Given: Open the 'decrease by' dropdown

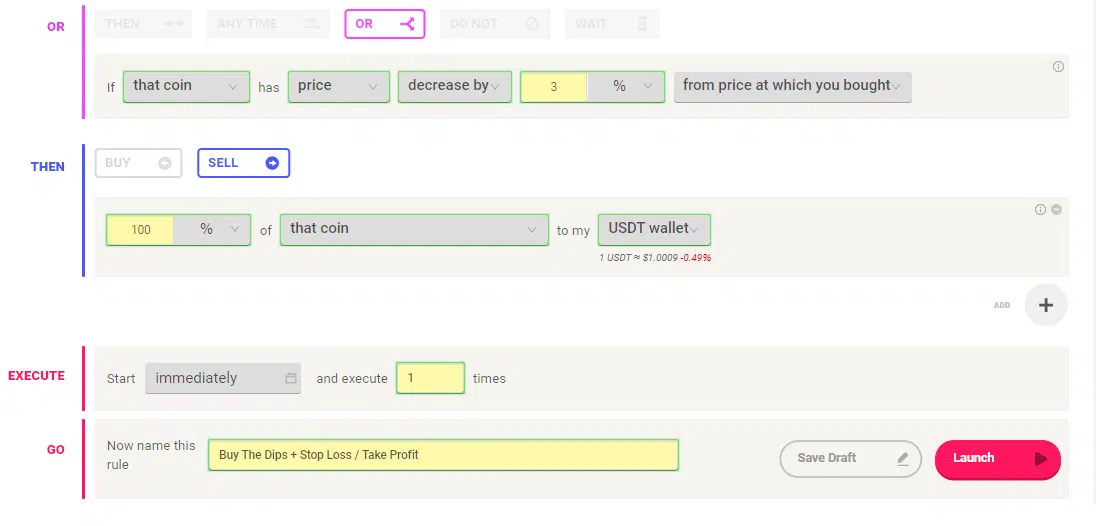Looking at the screenshot, I should pos(454,87).
